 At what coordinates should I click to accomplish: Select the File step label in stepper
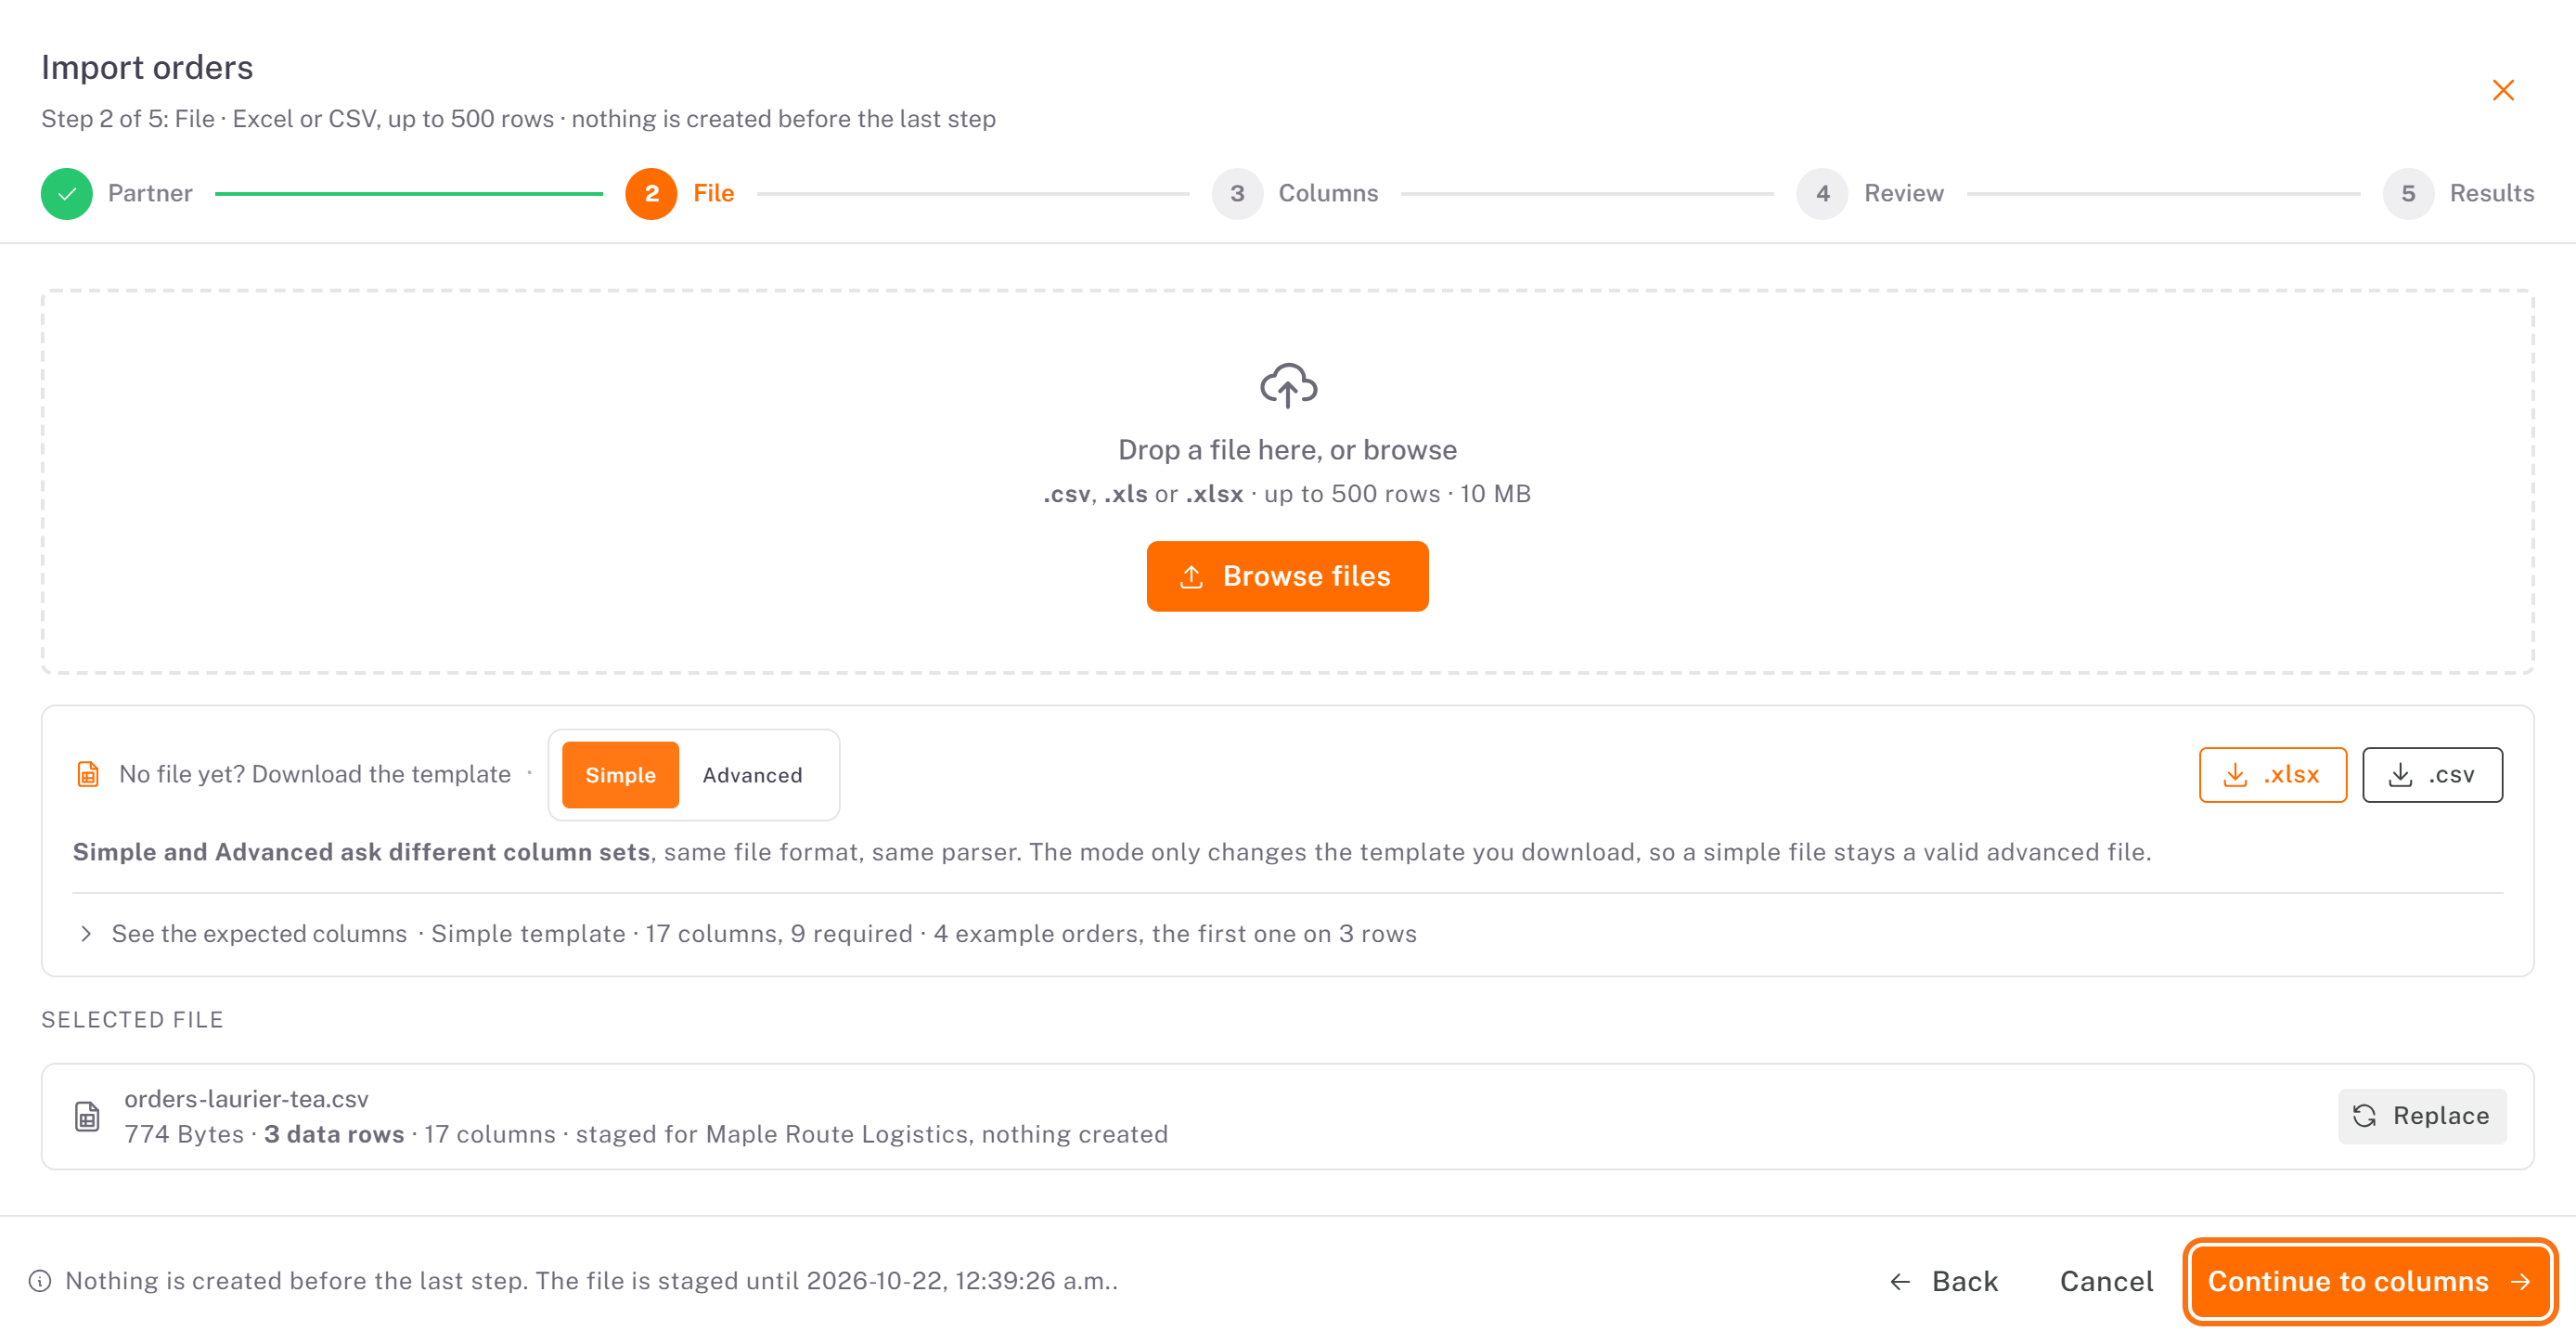pos(713,193)
